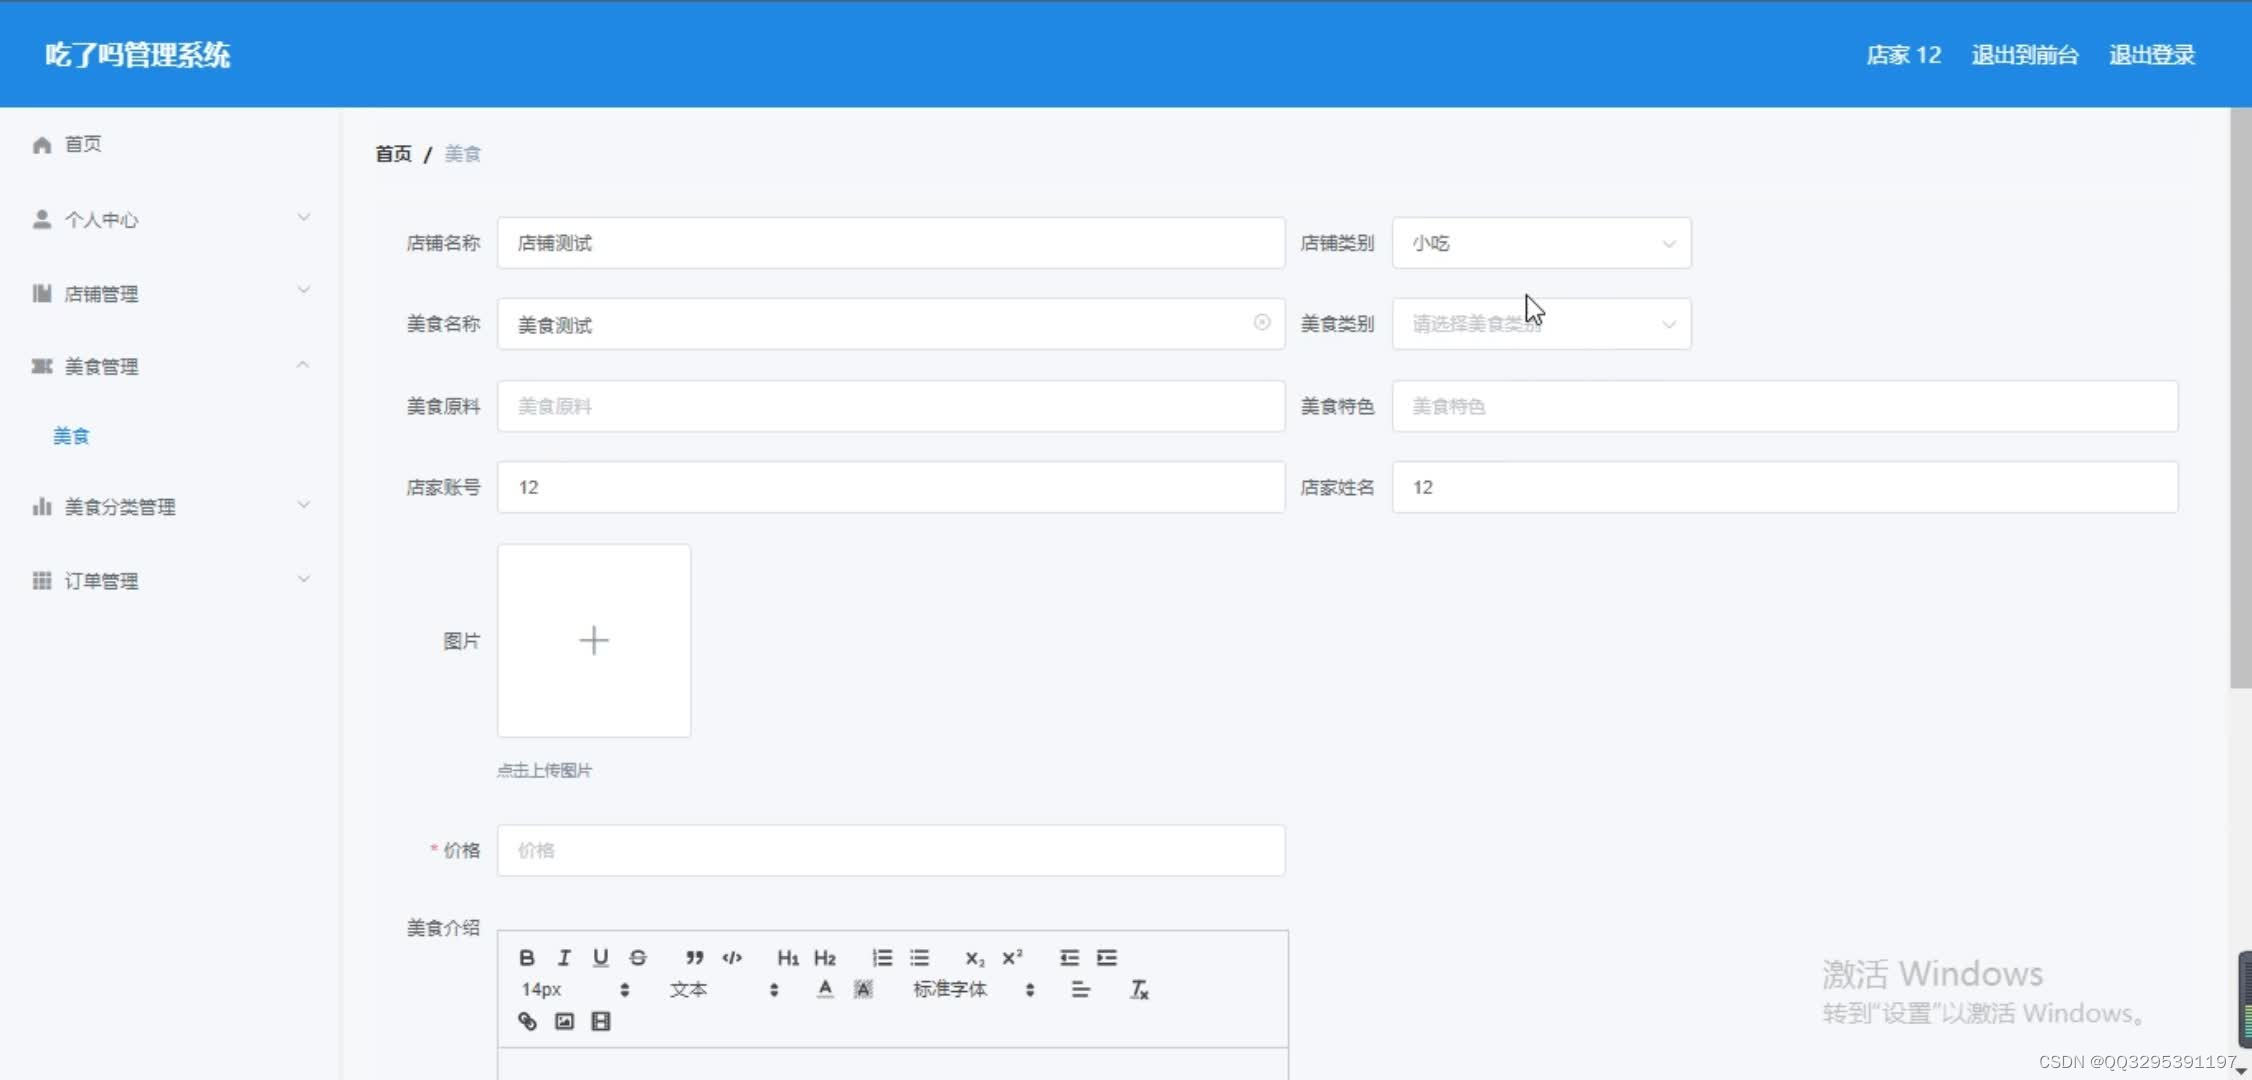Image resolution: width=2252 pixels, height=1080 pixels.
Task: Start an ordered numbered list
Action: (882, 958)
